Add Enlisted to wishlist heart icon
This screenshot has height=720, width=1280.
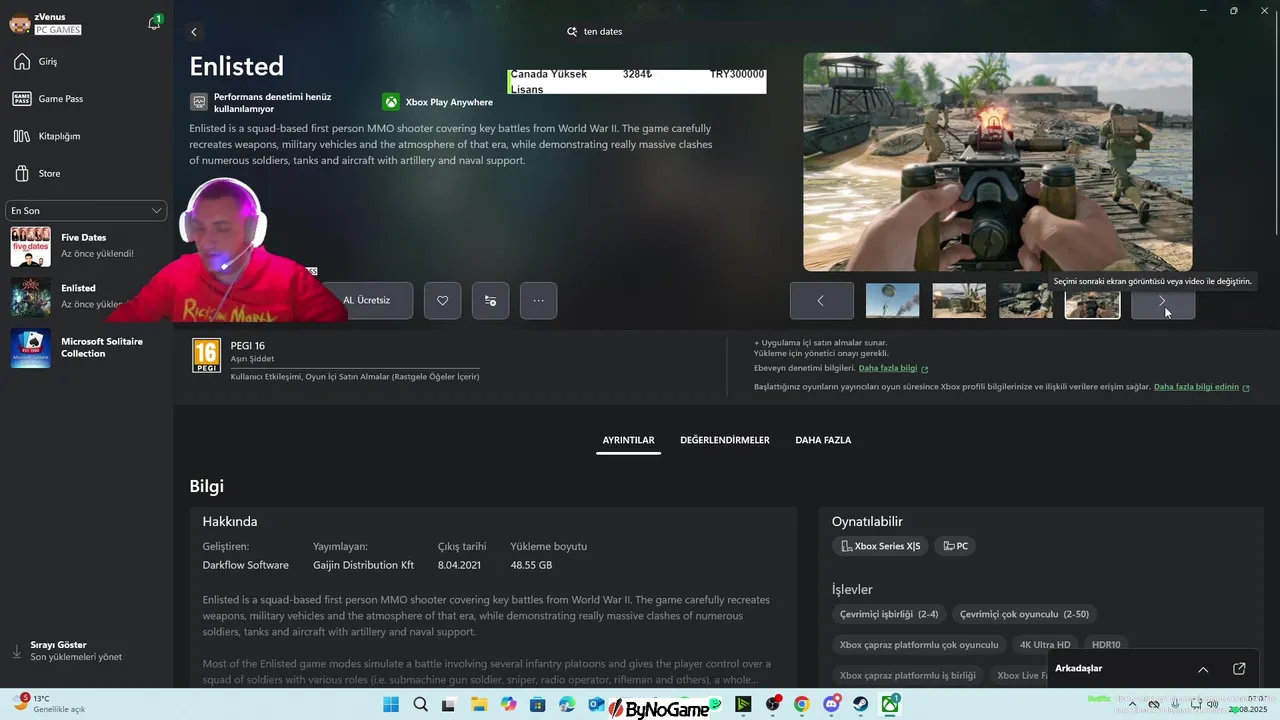coord(443,300)
